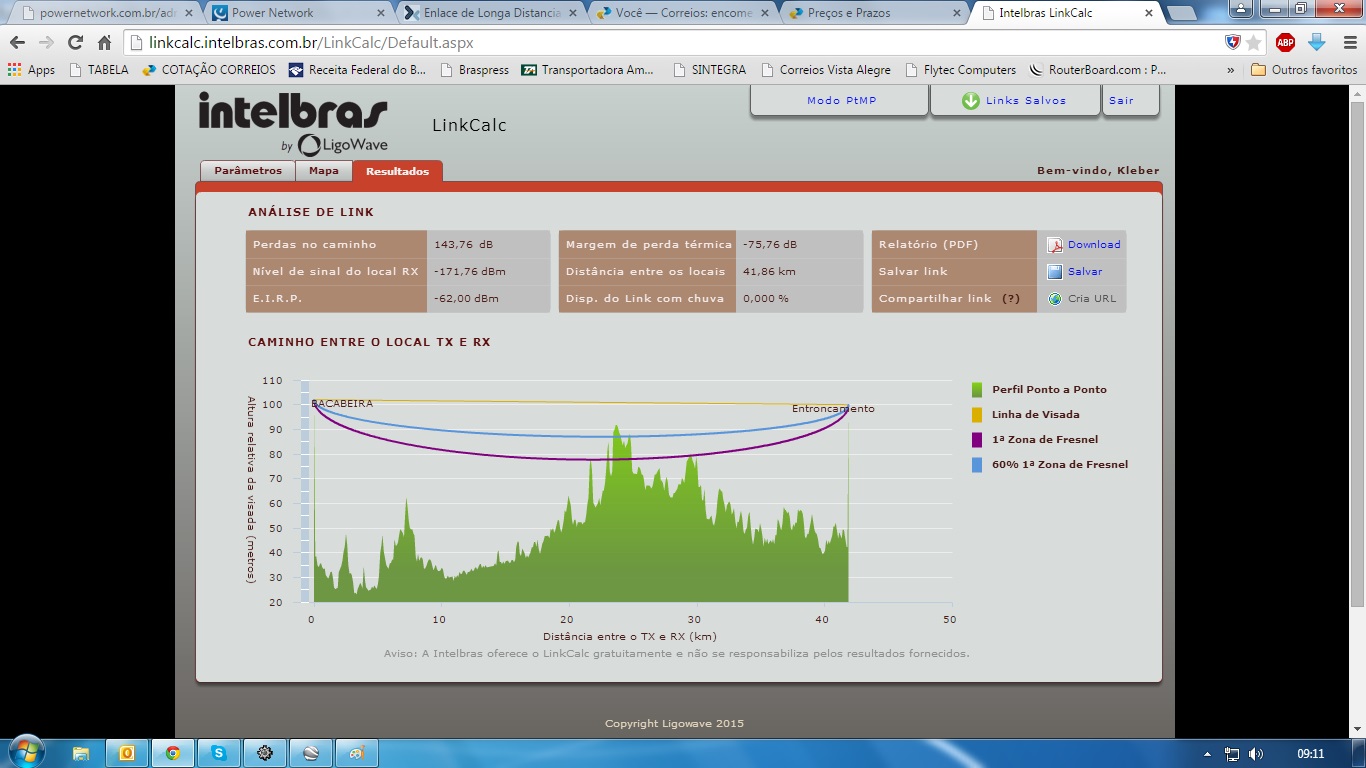Open the Links Salvos button
This screenshot has height=768, width=1366.
1016,101
